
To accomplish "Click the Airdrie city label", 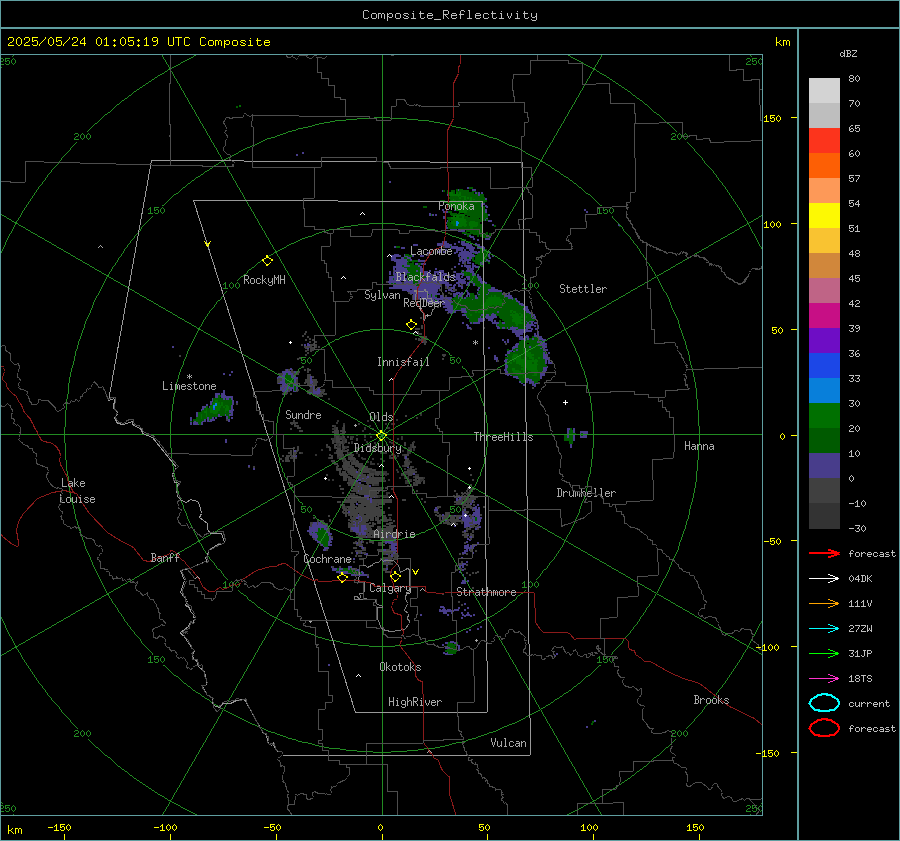I will point(394,534).
